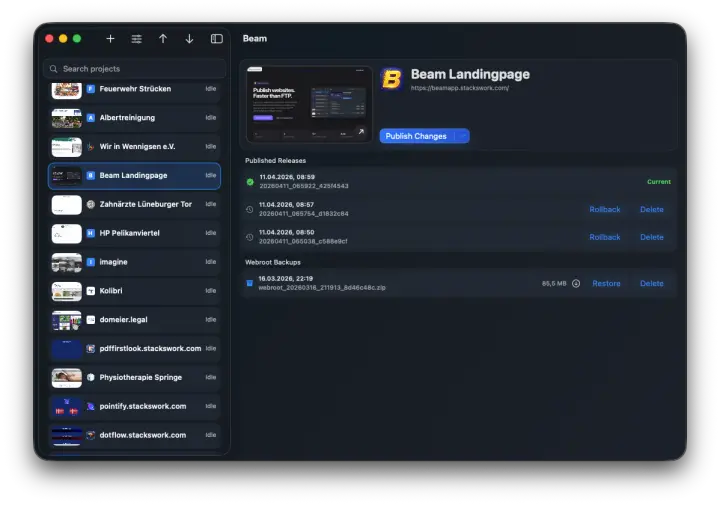Viewport: 720px width, 505px height.
Task: Click the upload arrow icon in the toolbar
Action: point(163,39)
